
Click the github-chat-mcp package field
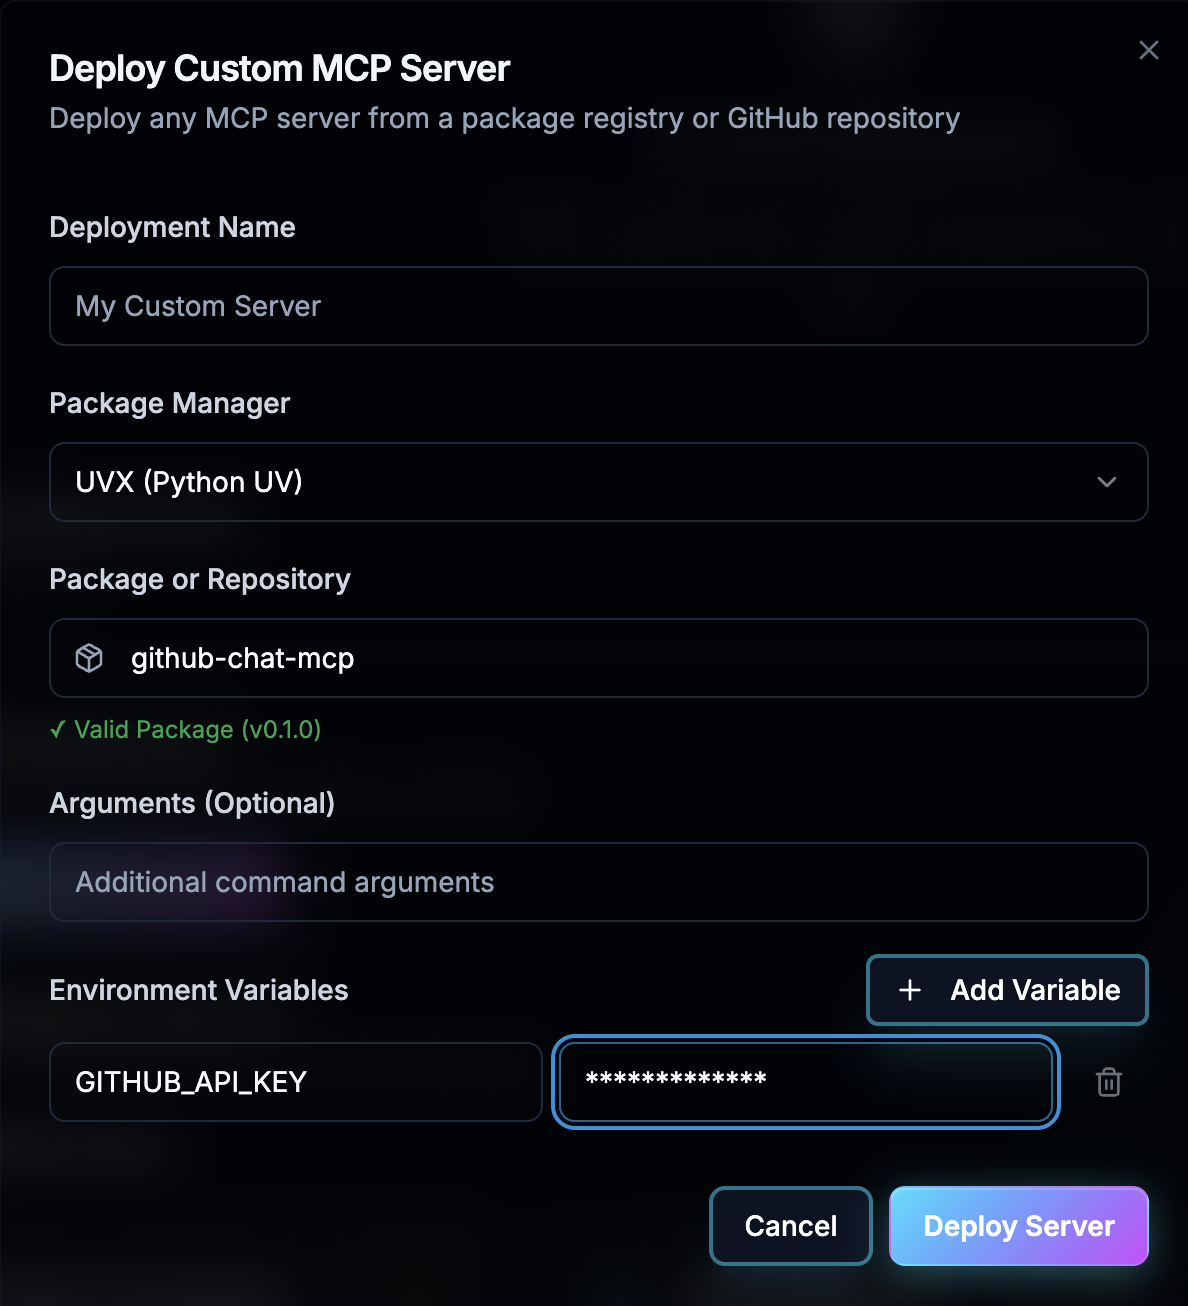coord(598,658)
